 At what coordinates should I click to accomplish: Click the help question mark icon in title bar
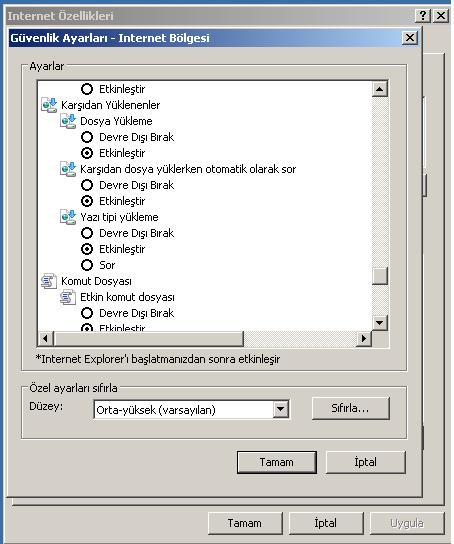(422, 16)
